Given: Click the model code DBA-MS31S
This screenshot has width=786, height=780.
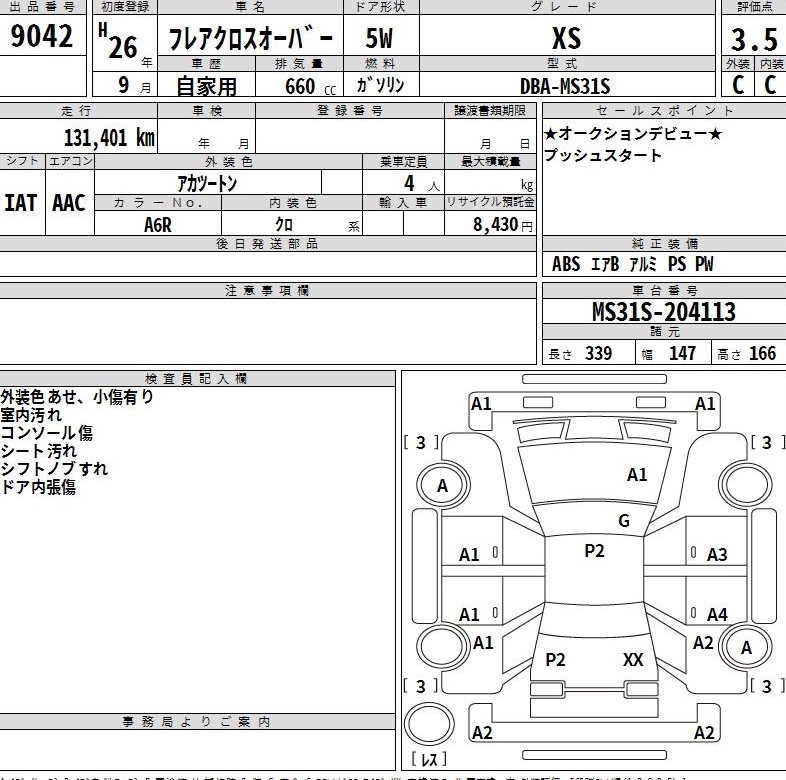Looking at the screenshot, I should pyautogui.click(x=565, y=87).
